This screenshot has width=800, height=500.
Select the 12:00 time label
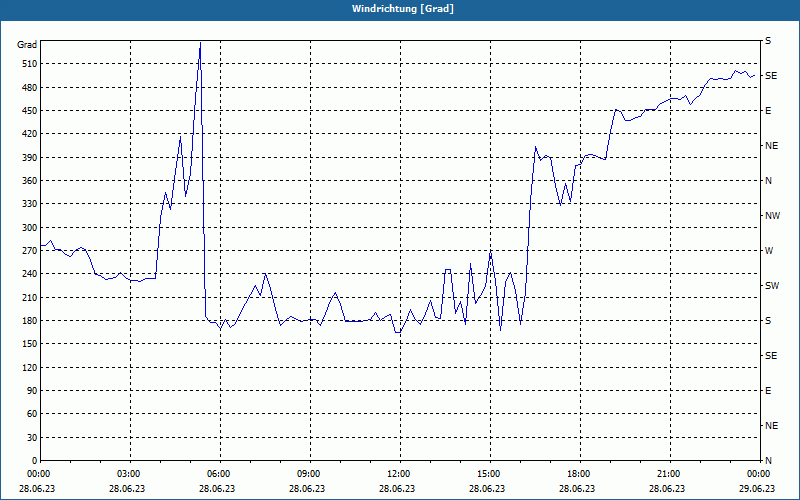(401, 474)
